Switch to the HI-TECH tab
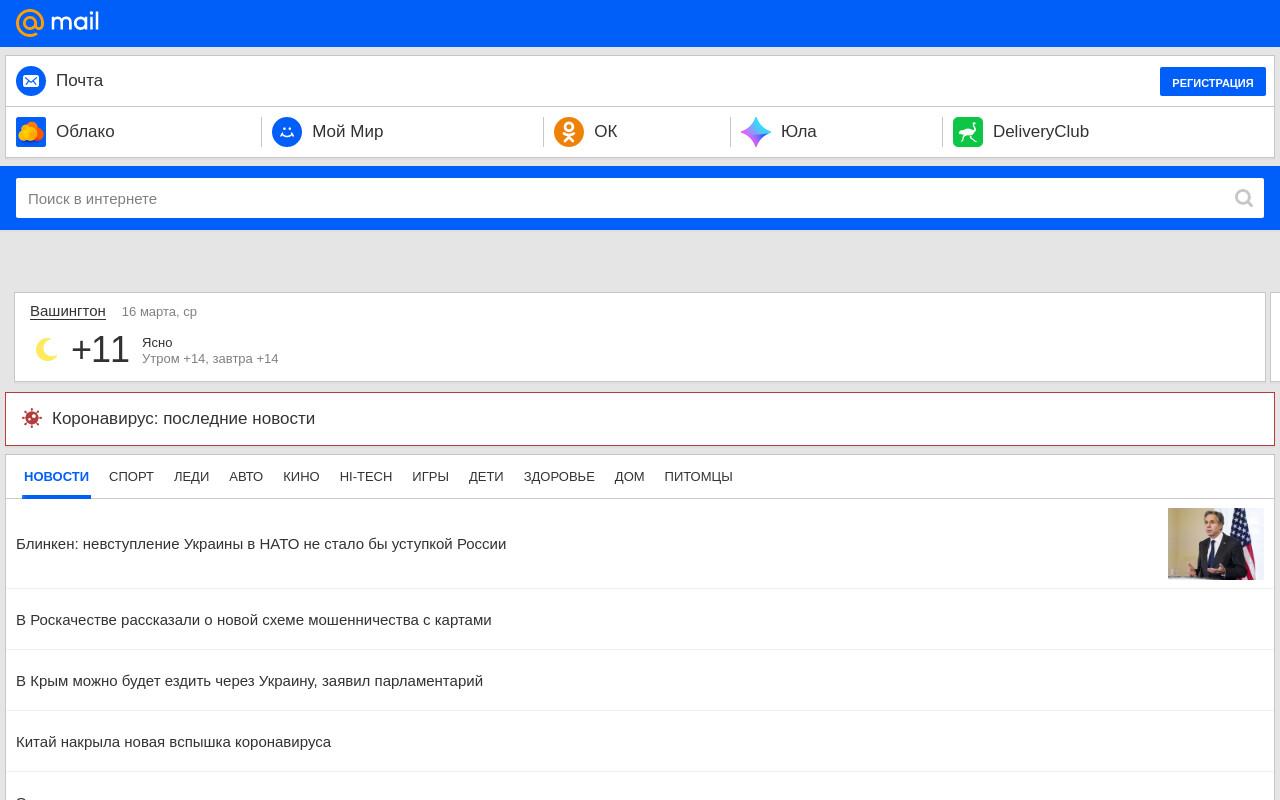Image resolution: width=1280 pixels, height=800 pixels. click(x=366, y=476)
